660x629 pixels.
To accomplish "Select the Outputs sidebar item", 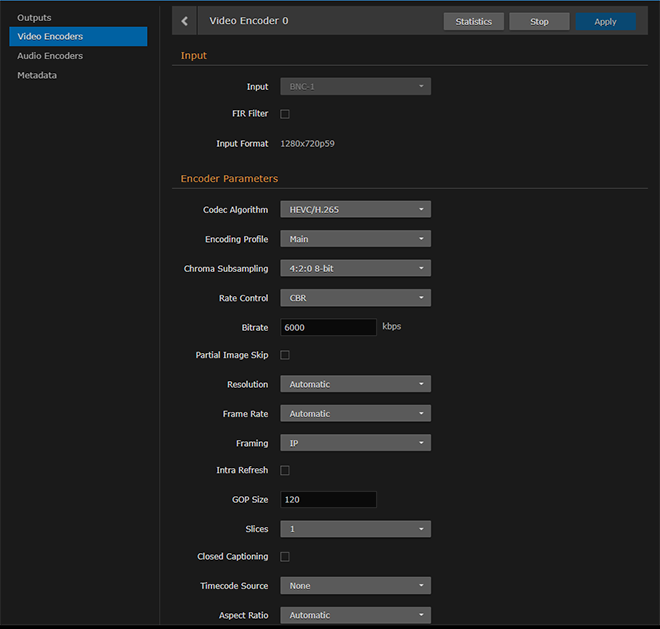I will [x=34, y=18].
